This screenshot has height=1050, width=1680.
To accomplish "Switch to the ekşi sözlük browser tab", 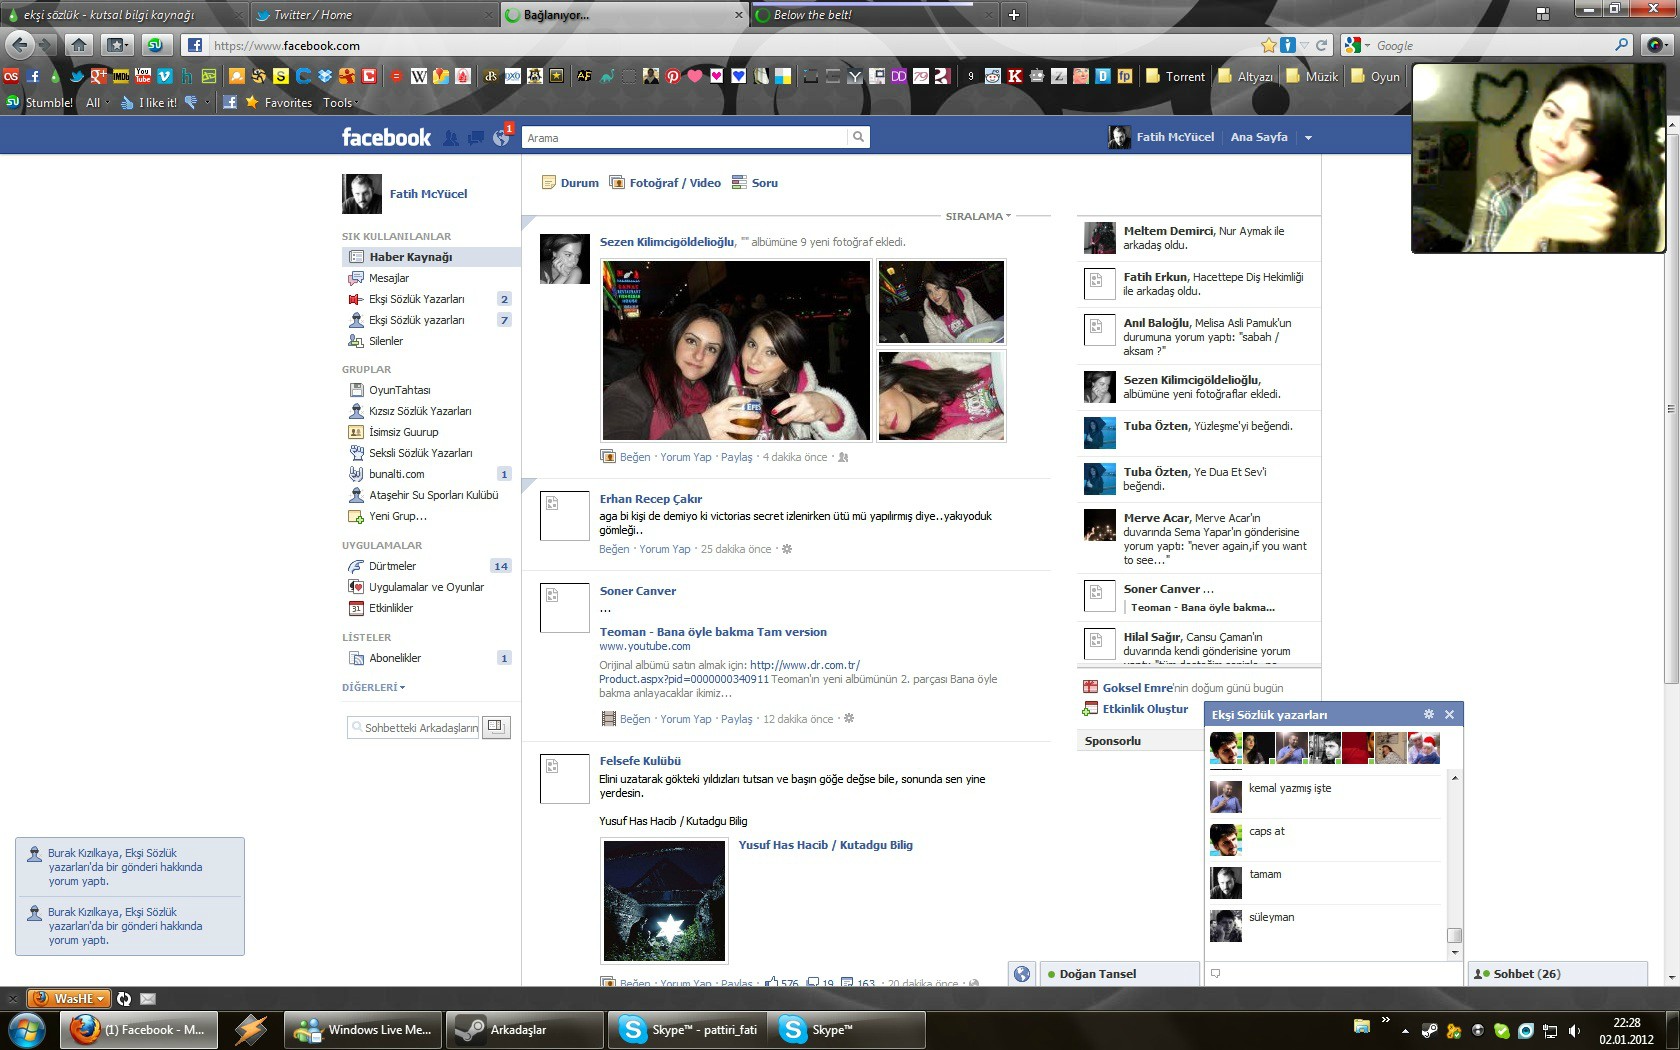I will 122,15.
